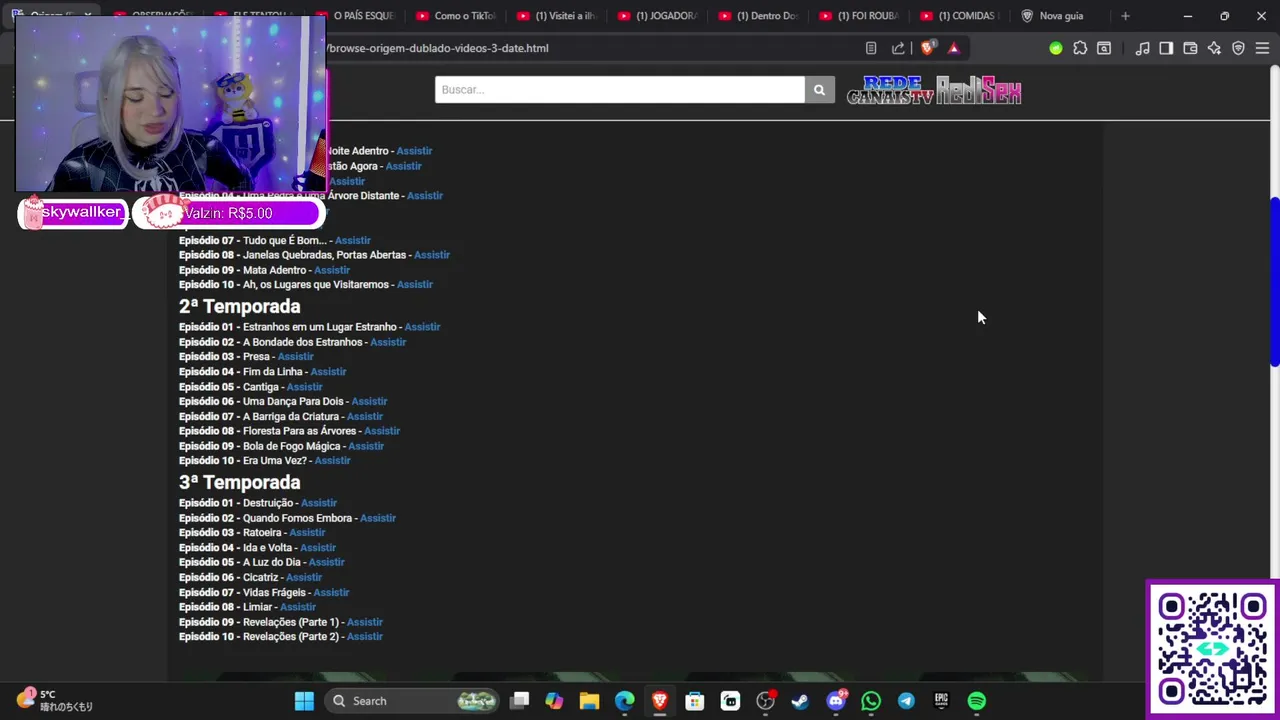Click the magnifier search button
Image resolution: width=1280 pixels, height=720 pixels.
(x=819, y=90)
